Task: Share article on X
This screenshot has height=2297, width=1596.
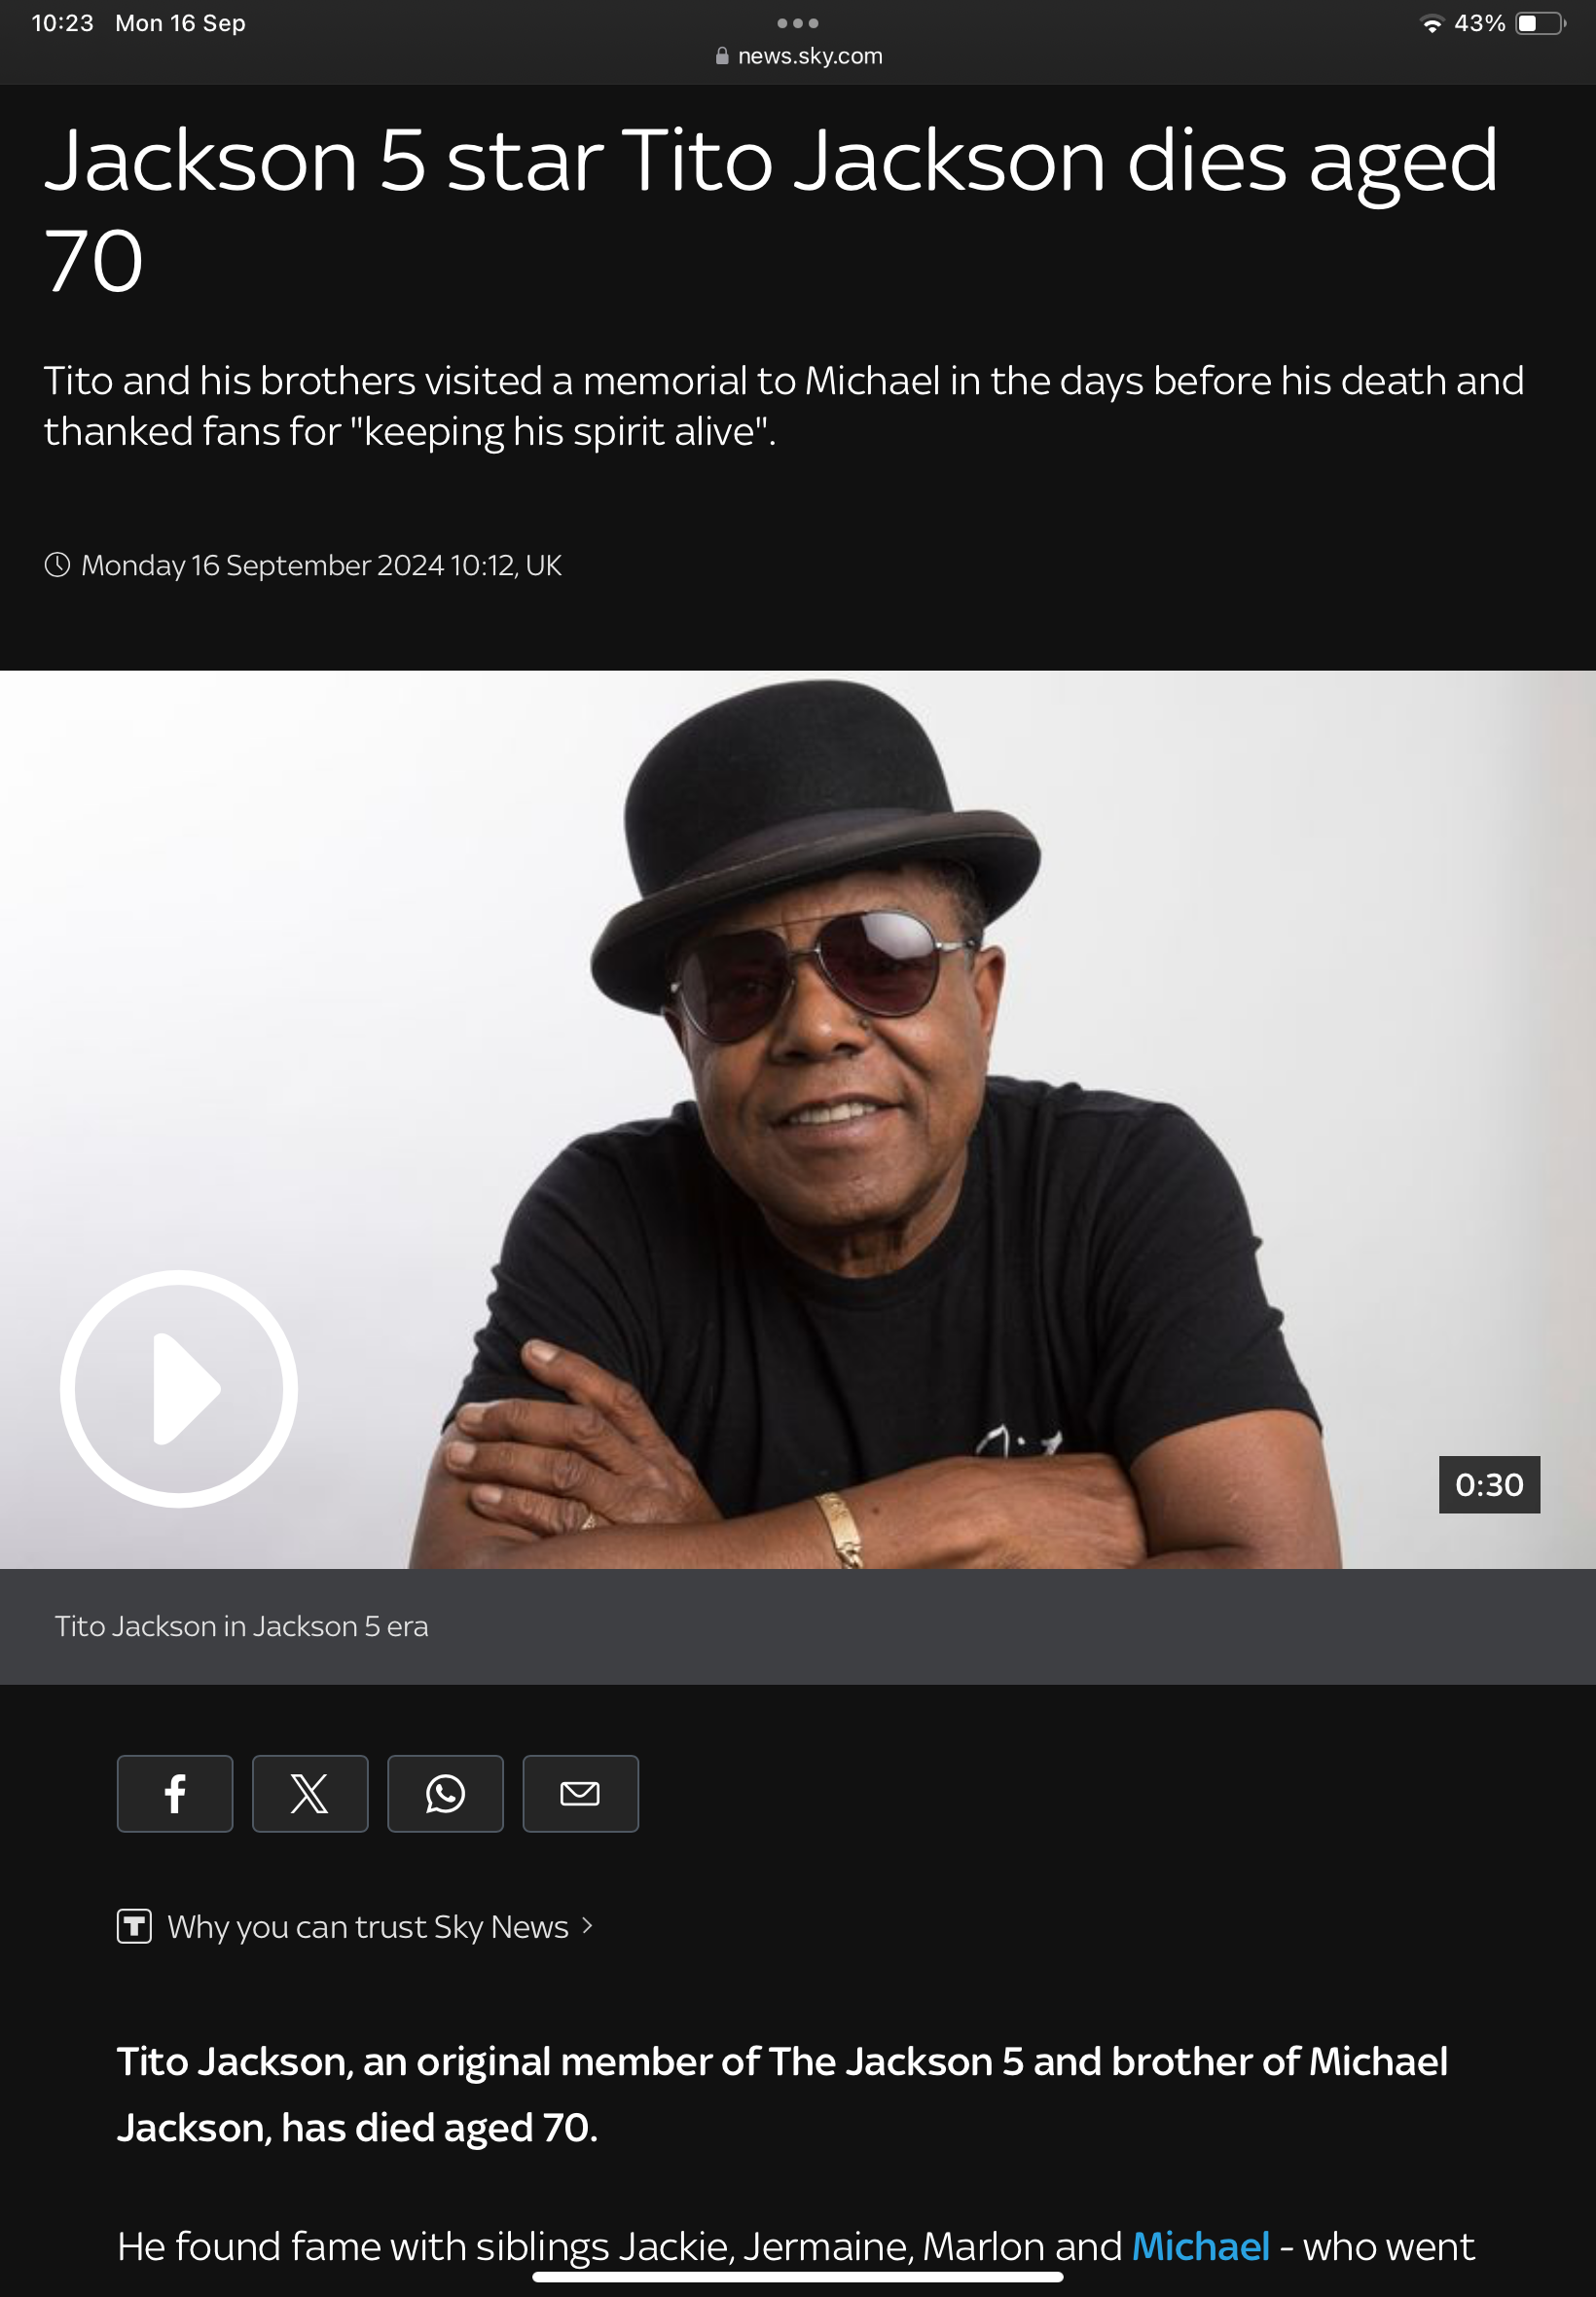Action: 310,1793
